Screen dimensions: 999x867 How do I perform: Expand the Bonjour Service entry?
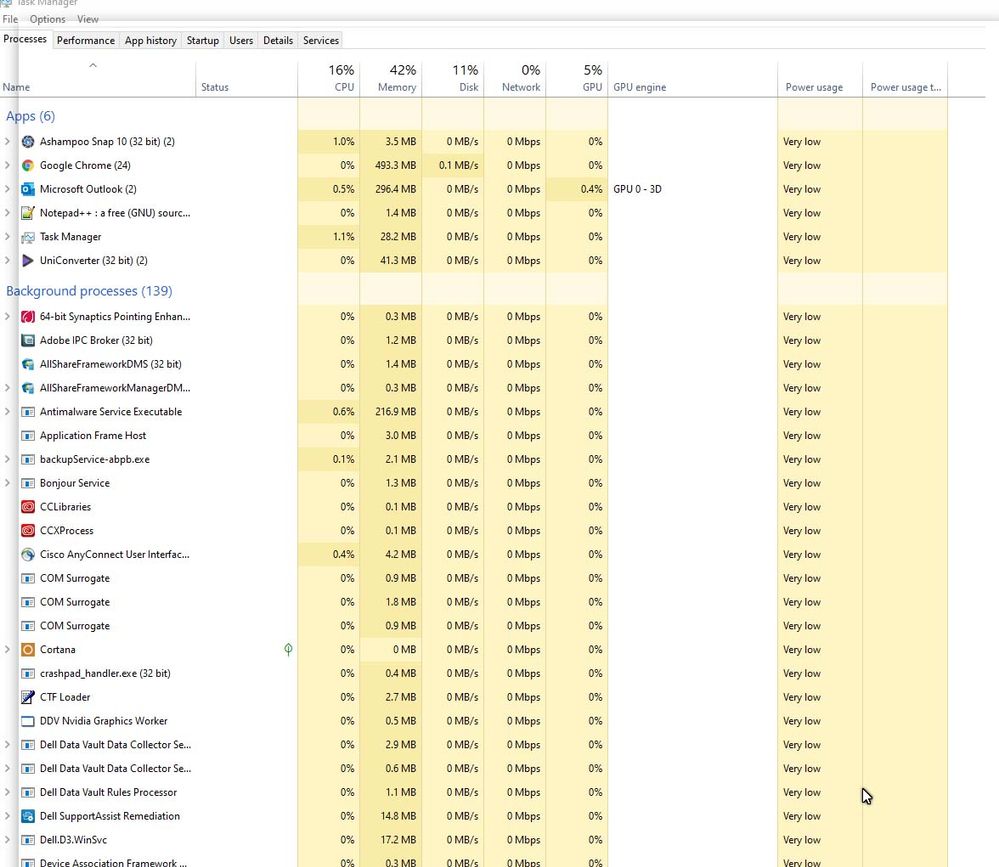point(7,484)
